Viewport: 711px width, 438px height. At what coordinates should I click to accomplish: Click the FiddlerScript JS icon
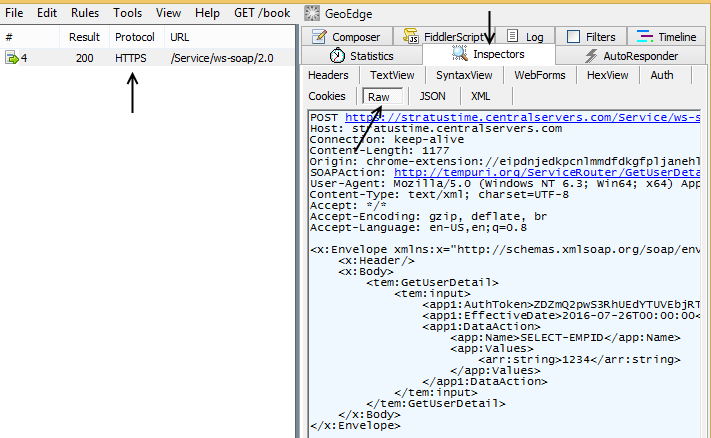click(410, 37)
